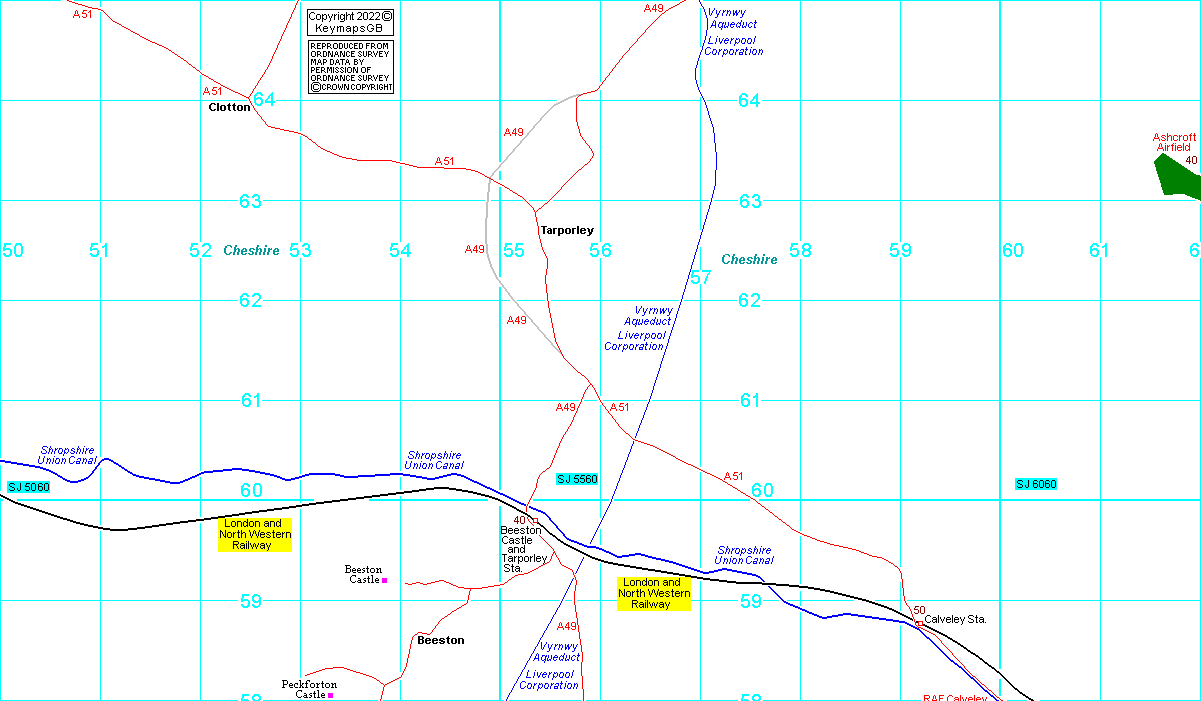This screenshot has height=701, width=1201.
Task: Select the green Ashcroft Airfield shape
Action: (x=1178, y=176)
